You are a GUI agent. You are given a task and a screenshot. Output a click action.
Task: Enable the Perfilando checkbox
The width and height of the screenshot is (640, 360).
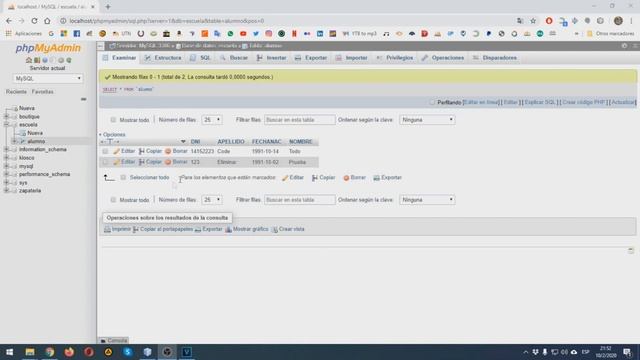tap(432, 102)
